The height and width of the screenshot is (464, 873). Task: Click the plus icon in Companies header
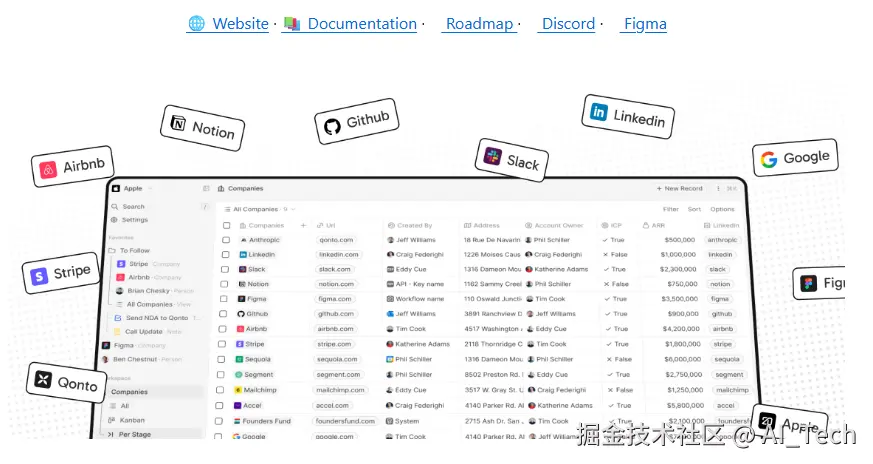303,226
